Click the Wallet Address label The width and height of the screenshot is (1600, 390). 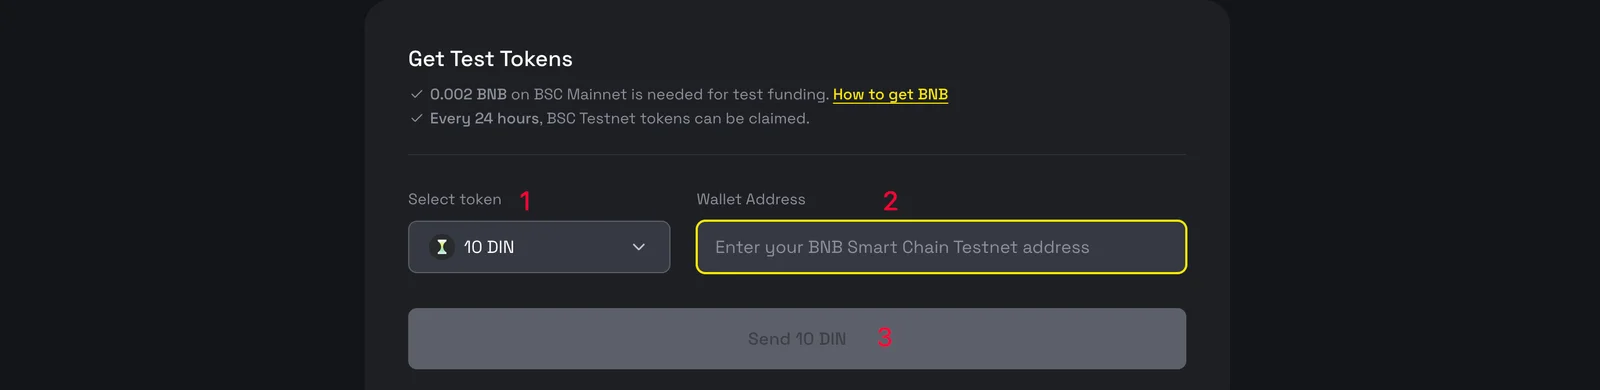coord(751,199)
